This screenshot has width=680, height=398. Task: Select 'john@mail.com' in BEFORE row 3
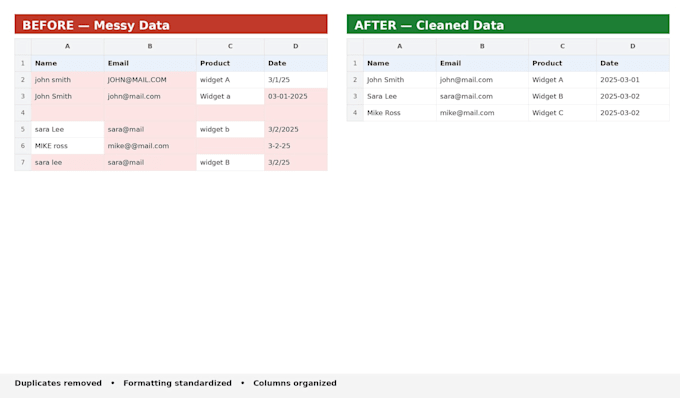coord(150,96)
